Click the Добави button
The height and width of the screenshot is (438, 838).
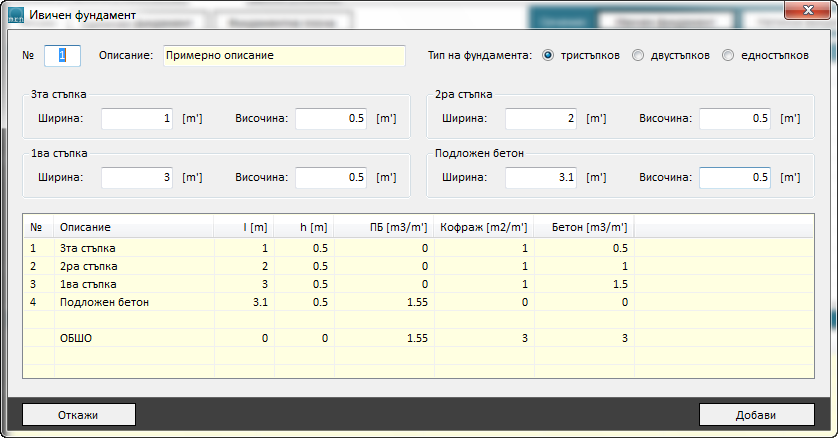point(756,414)
